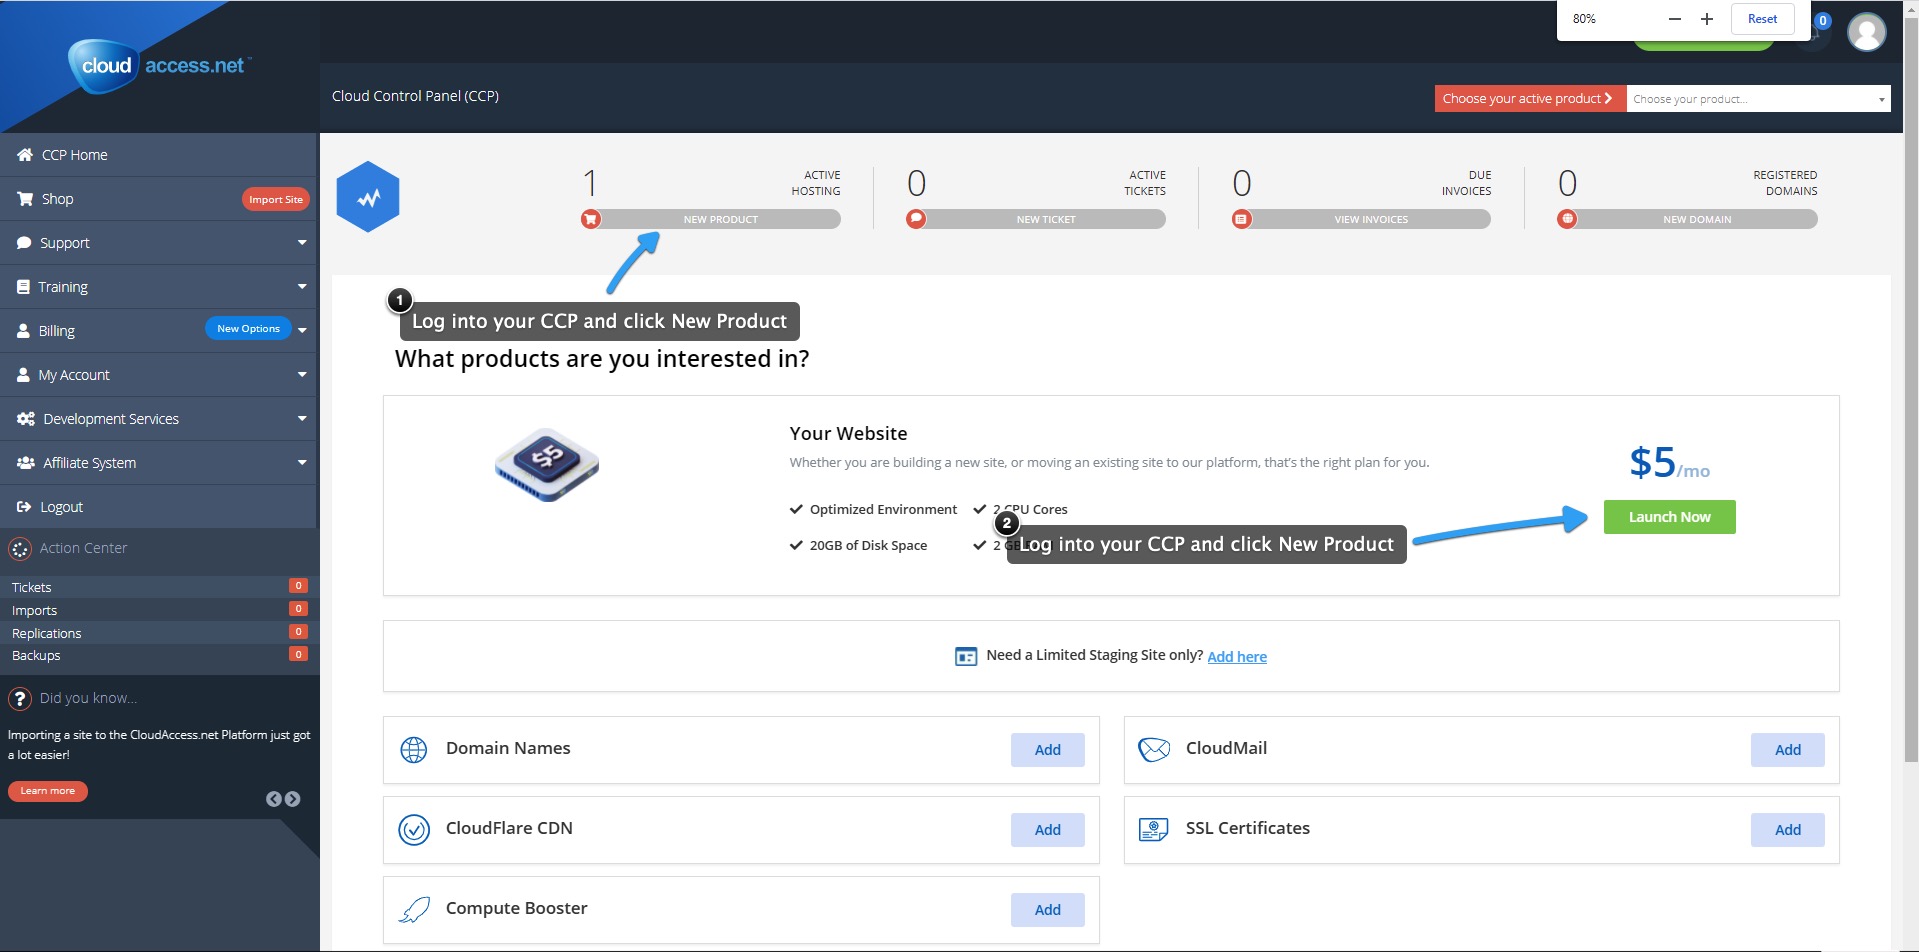Click the CloudAccess.net logo
Image resolution: width=1919 pixels, height=952 pixels.
click(160, 66)
